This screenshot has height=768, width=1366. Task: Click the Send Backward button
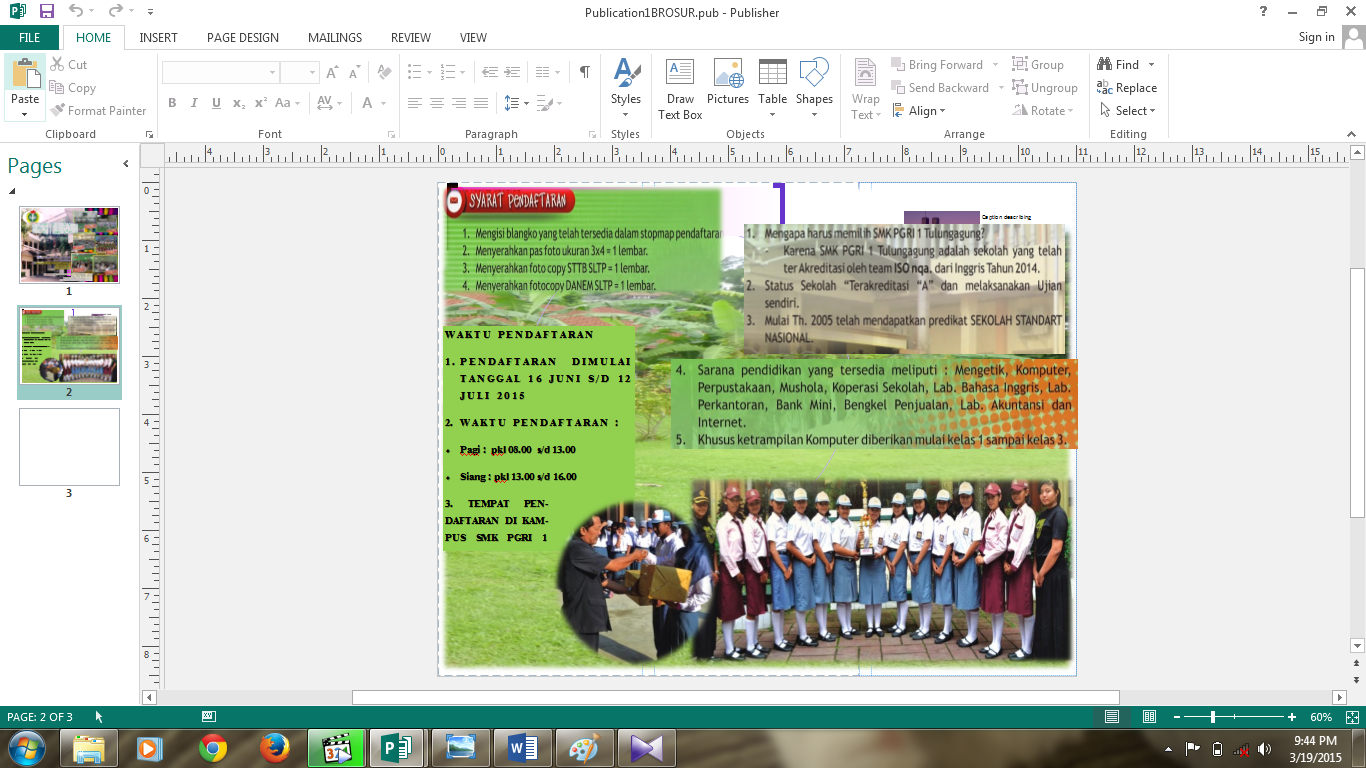(x=939, y=88)
